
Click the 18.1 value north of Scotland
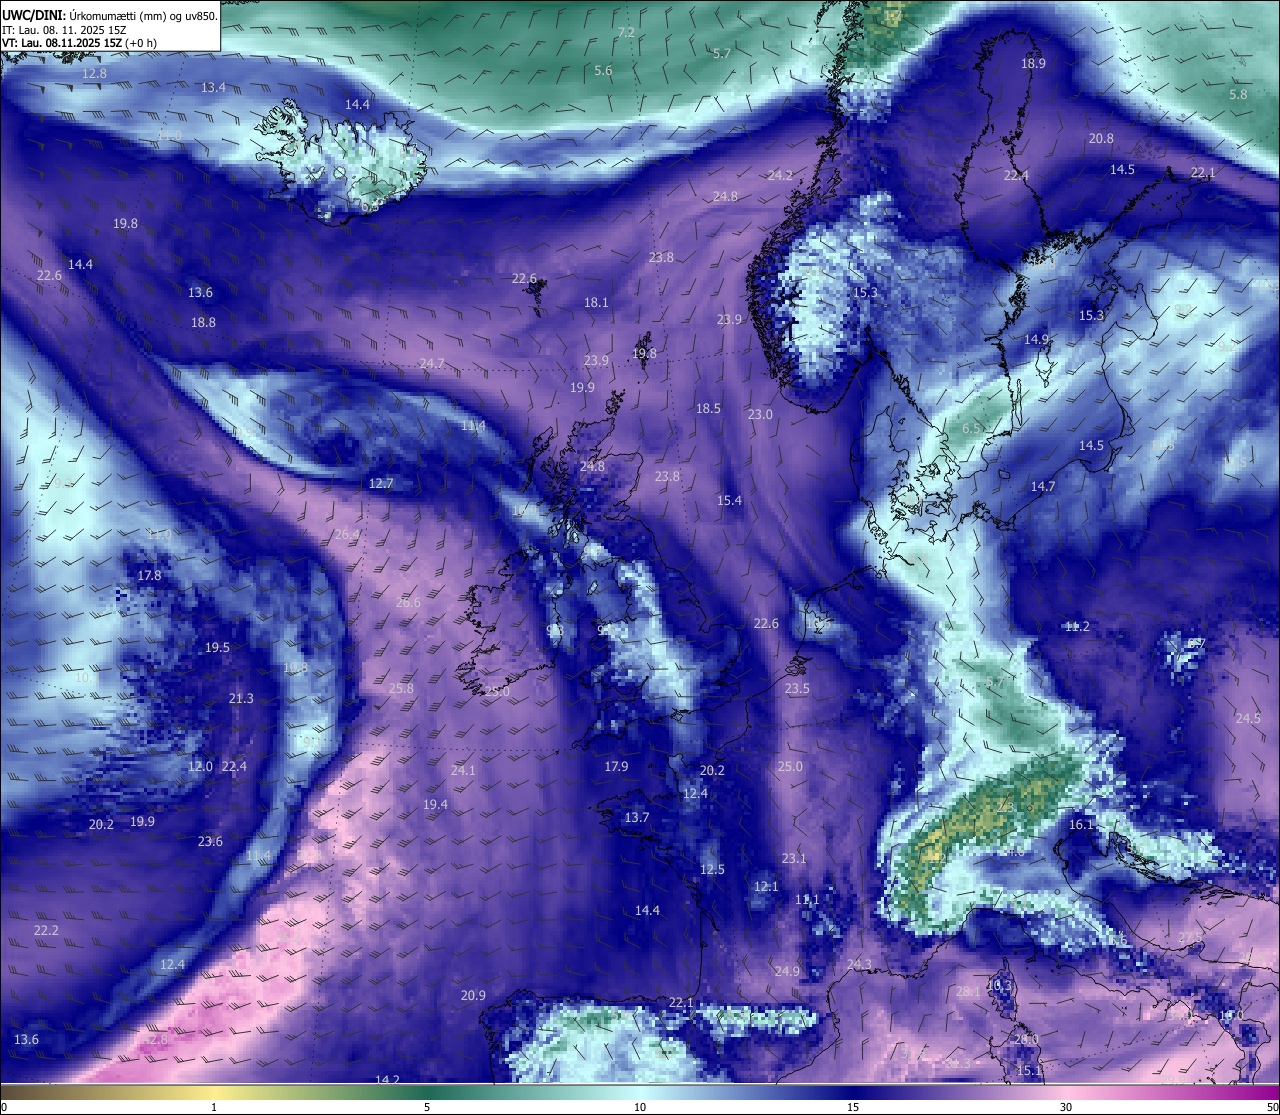[x=596, y=303]
